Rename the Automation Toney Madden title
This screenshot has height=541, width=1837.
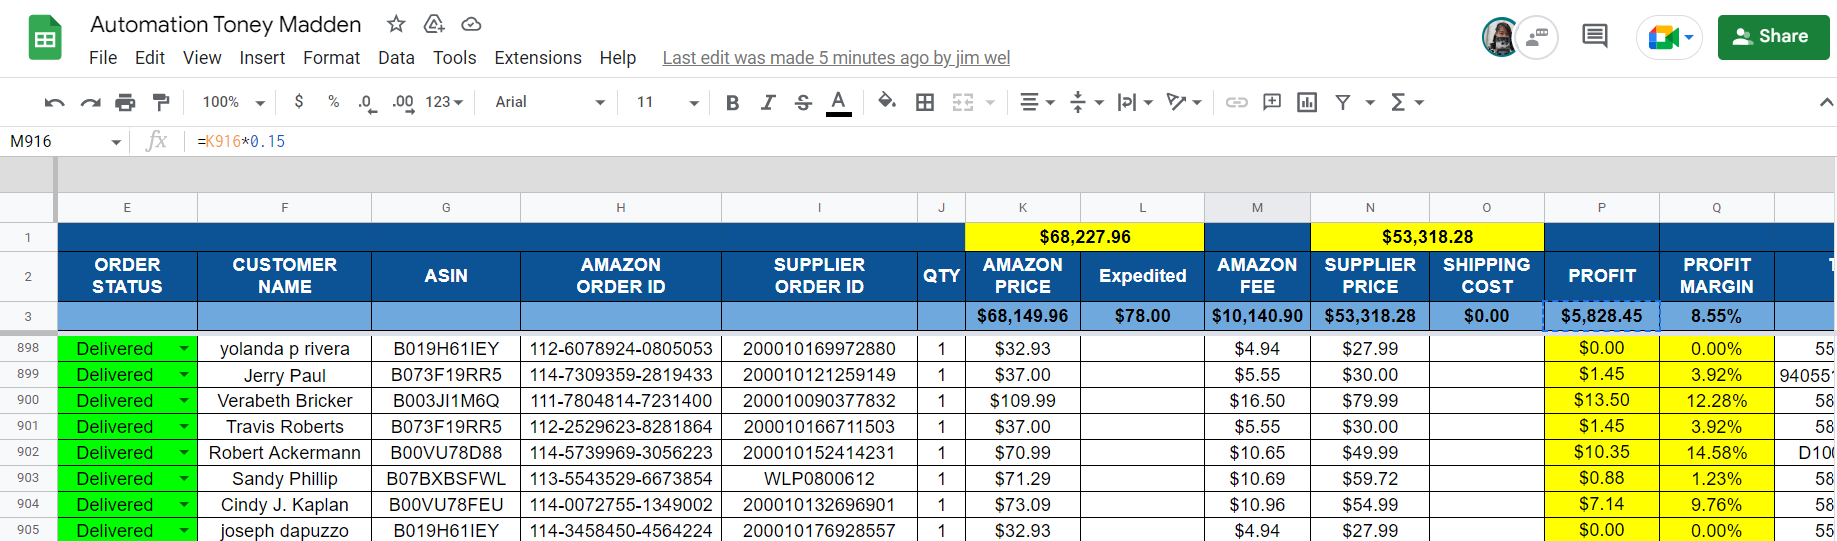tap(226, 24)
